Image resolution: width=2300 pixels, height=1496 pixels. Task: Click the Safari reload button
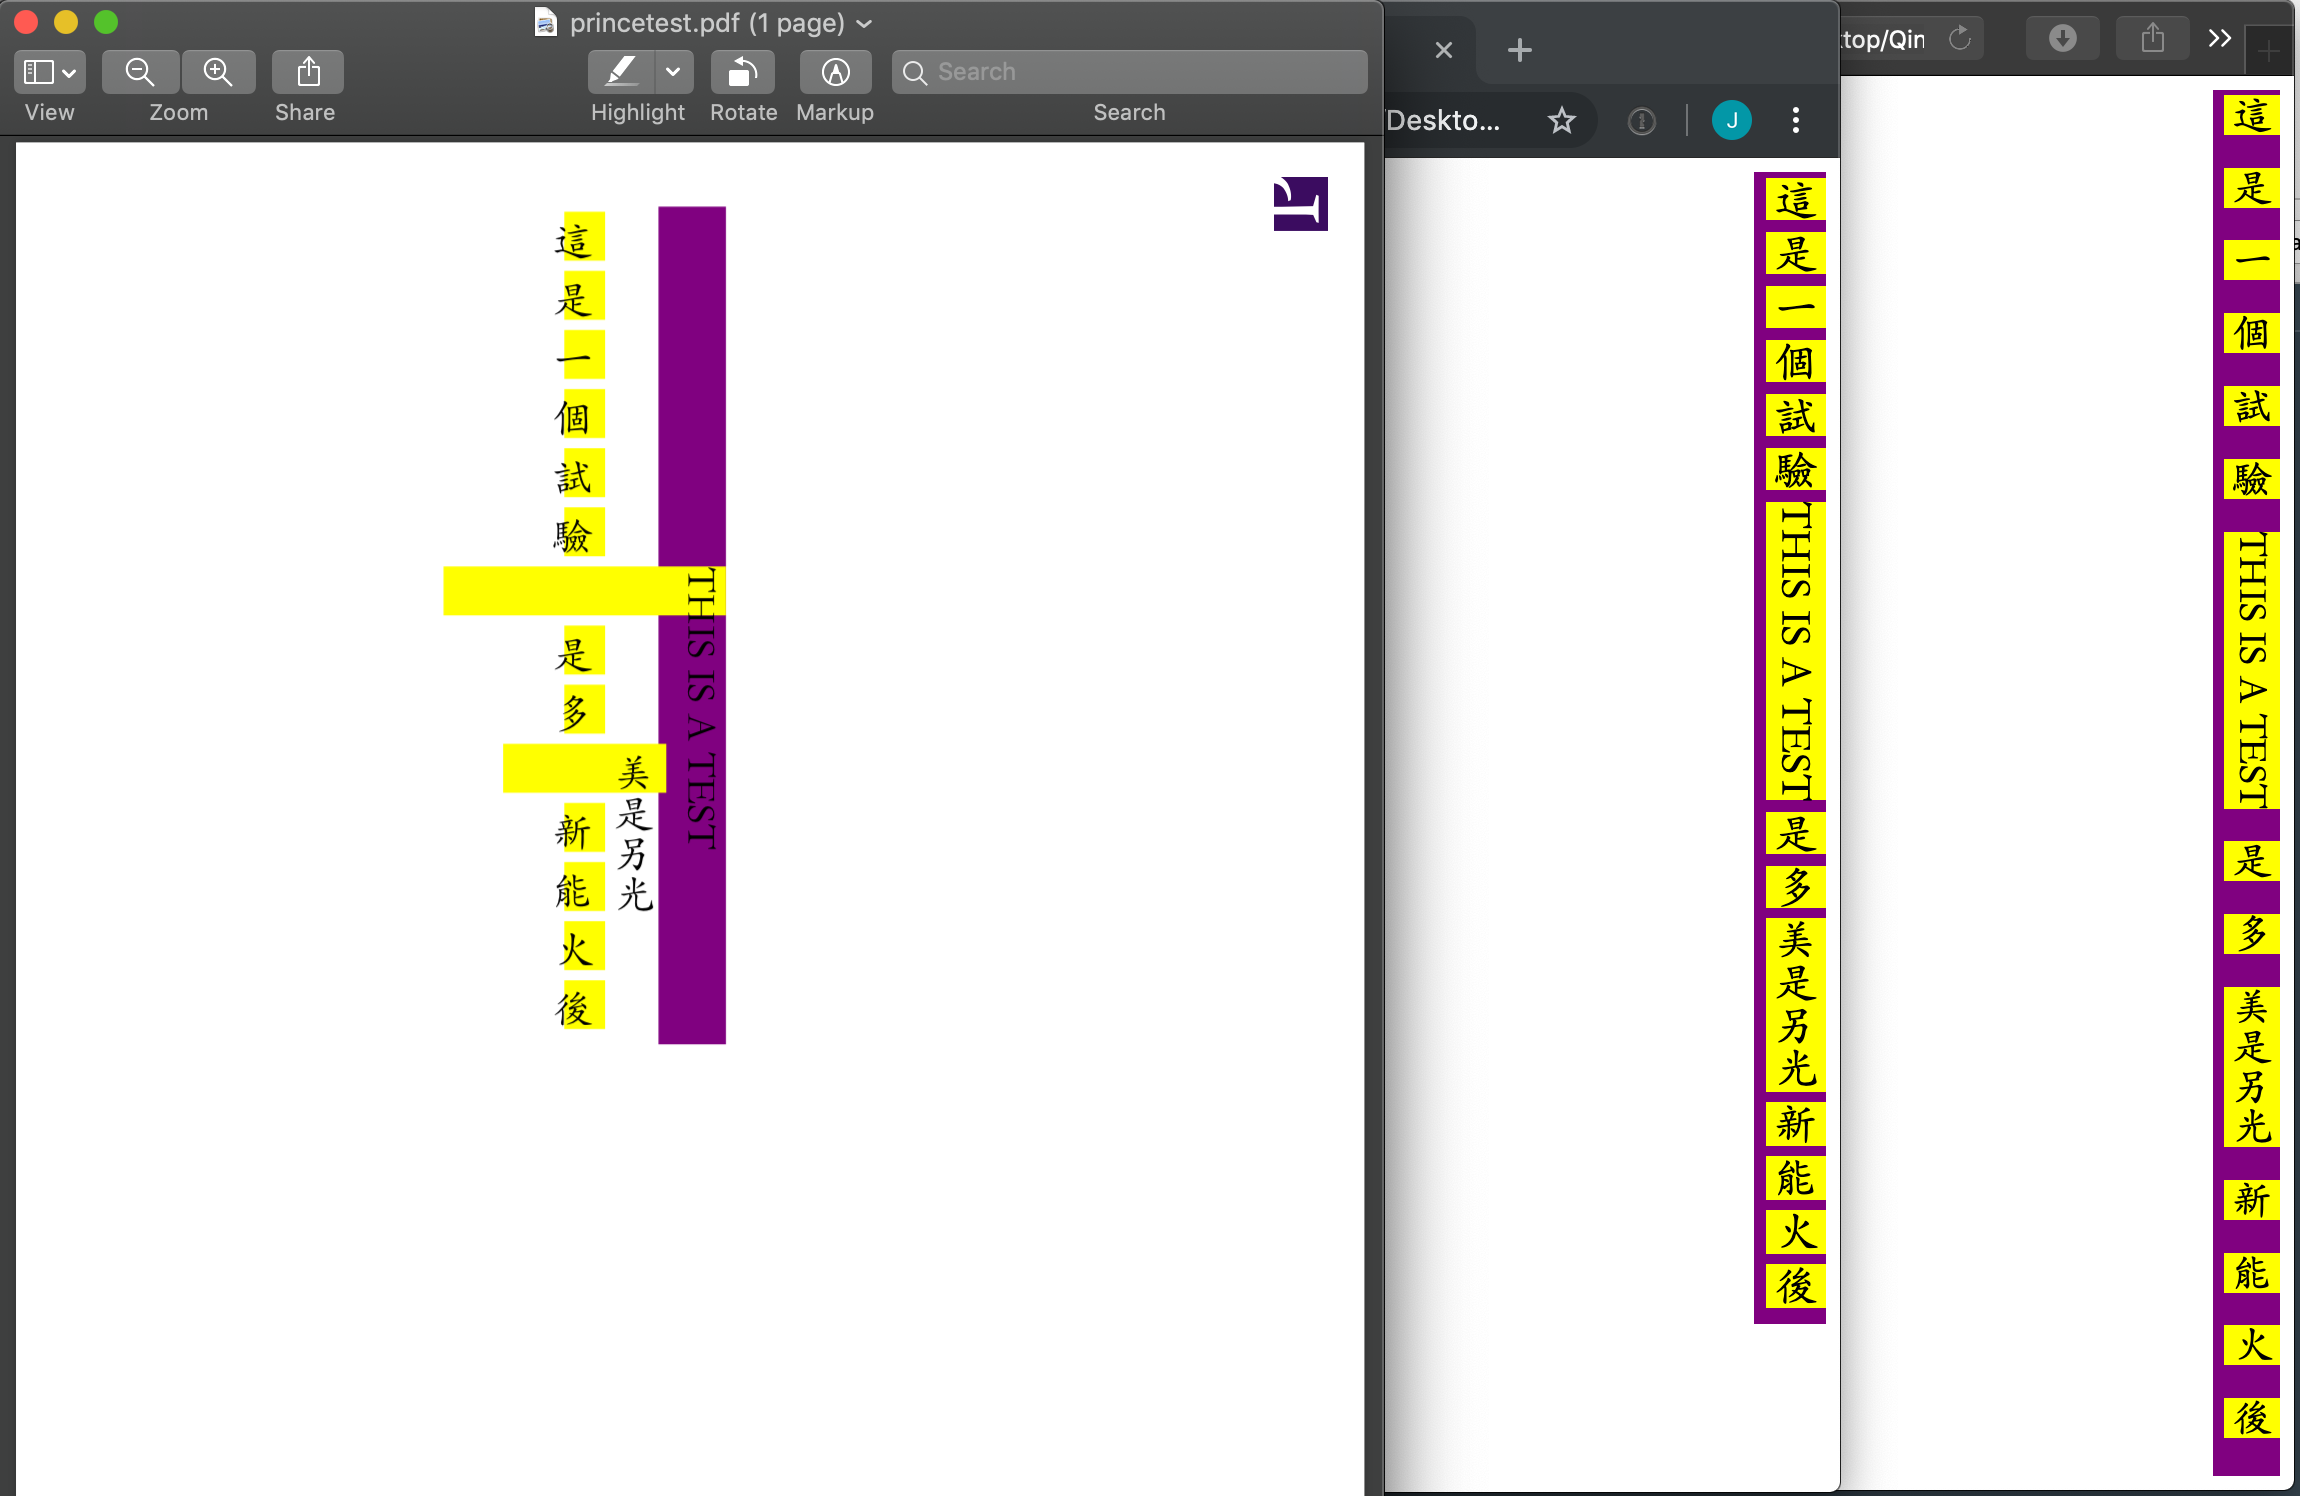coord(1959,39)
